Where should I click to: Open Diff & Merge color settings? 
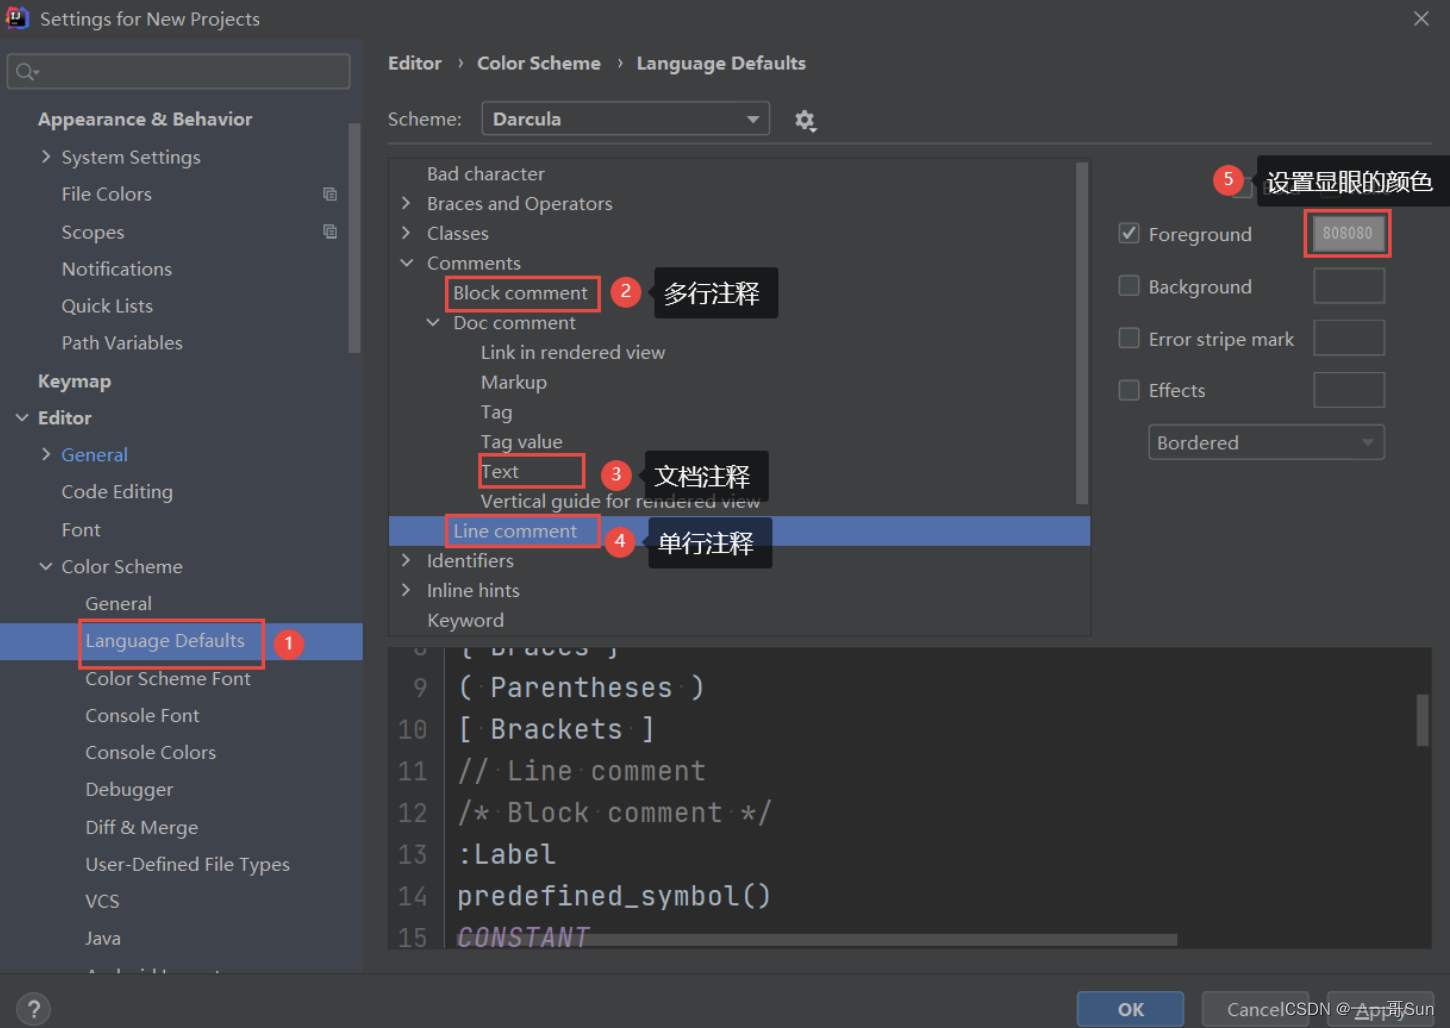(x=142, y=827)
